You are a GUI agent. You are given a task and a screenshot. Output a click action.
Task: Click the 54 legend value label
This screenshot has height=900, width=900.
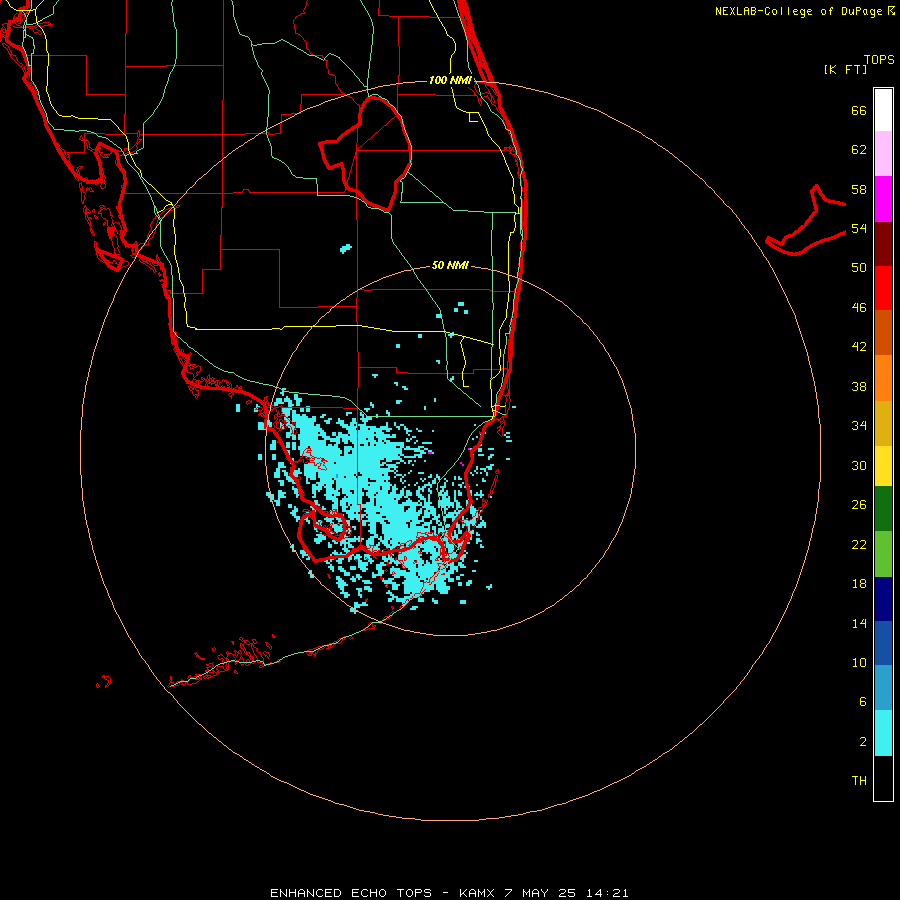(859, 228)
